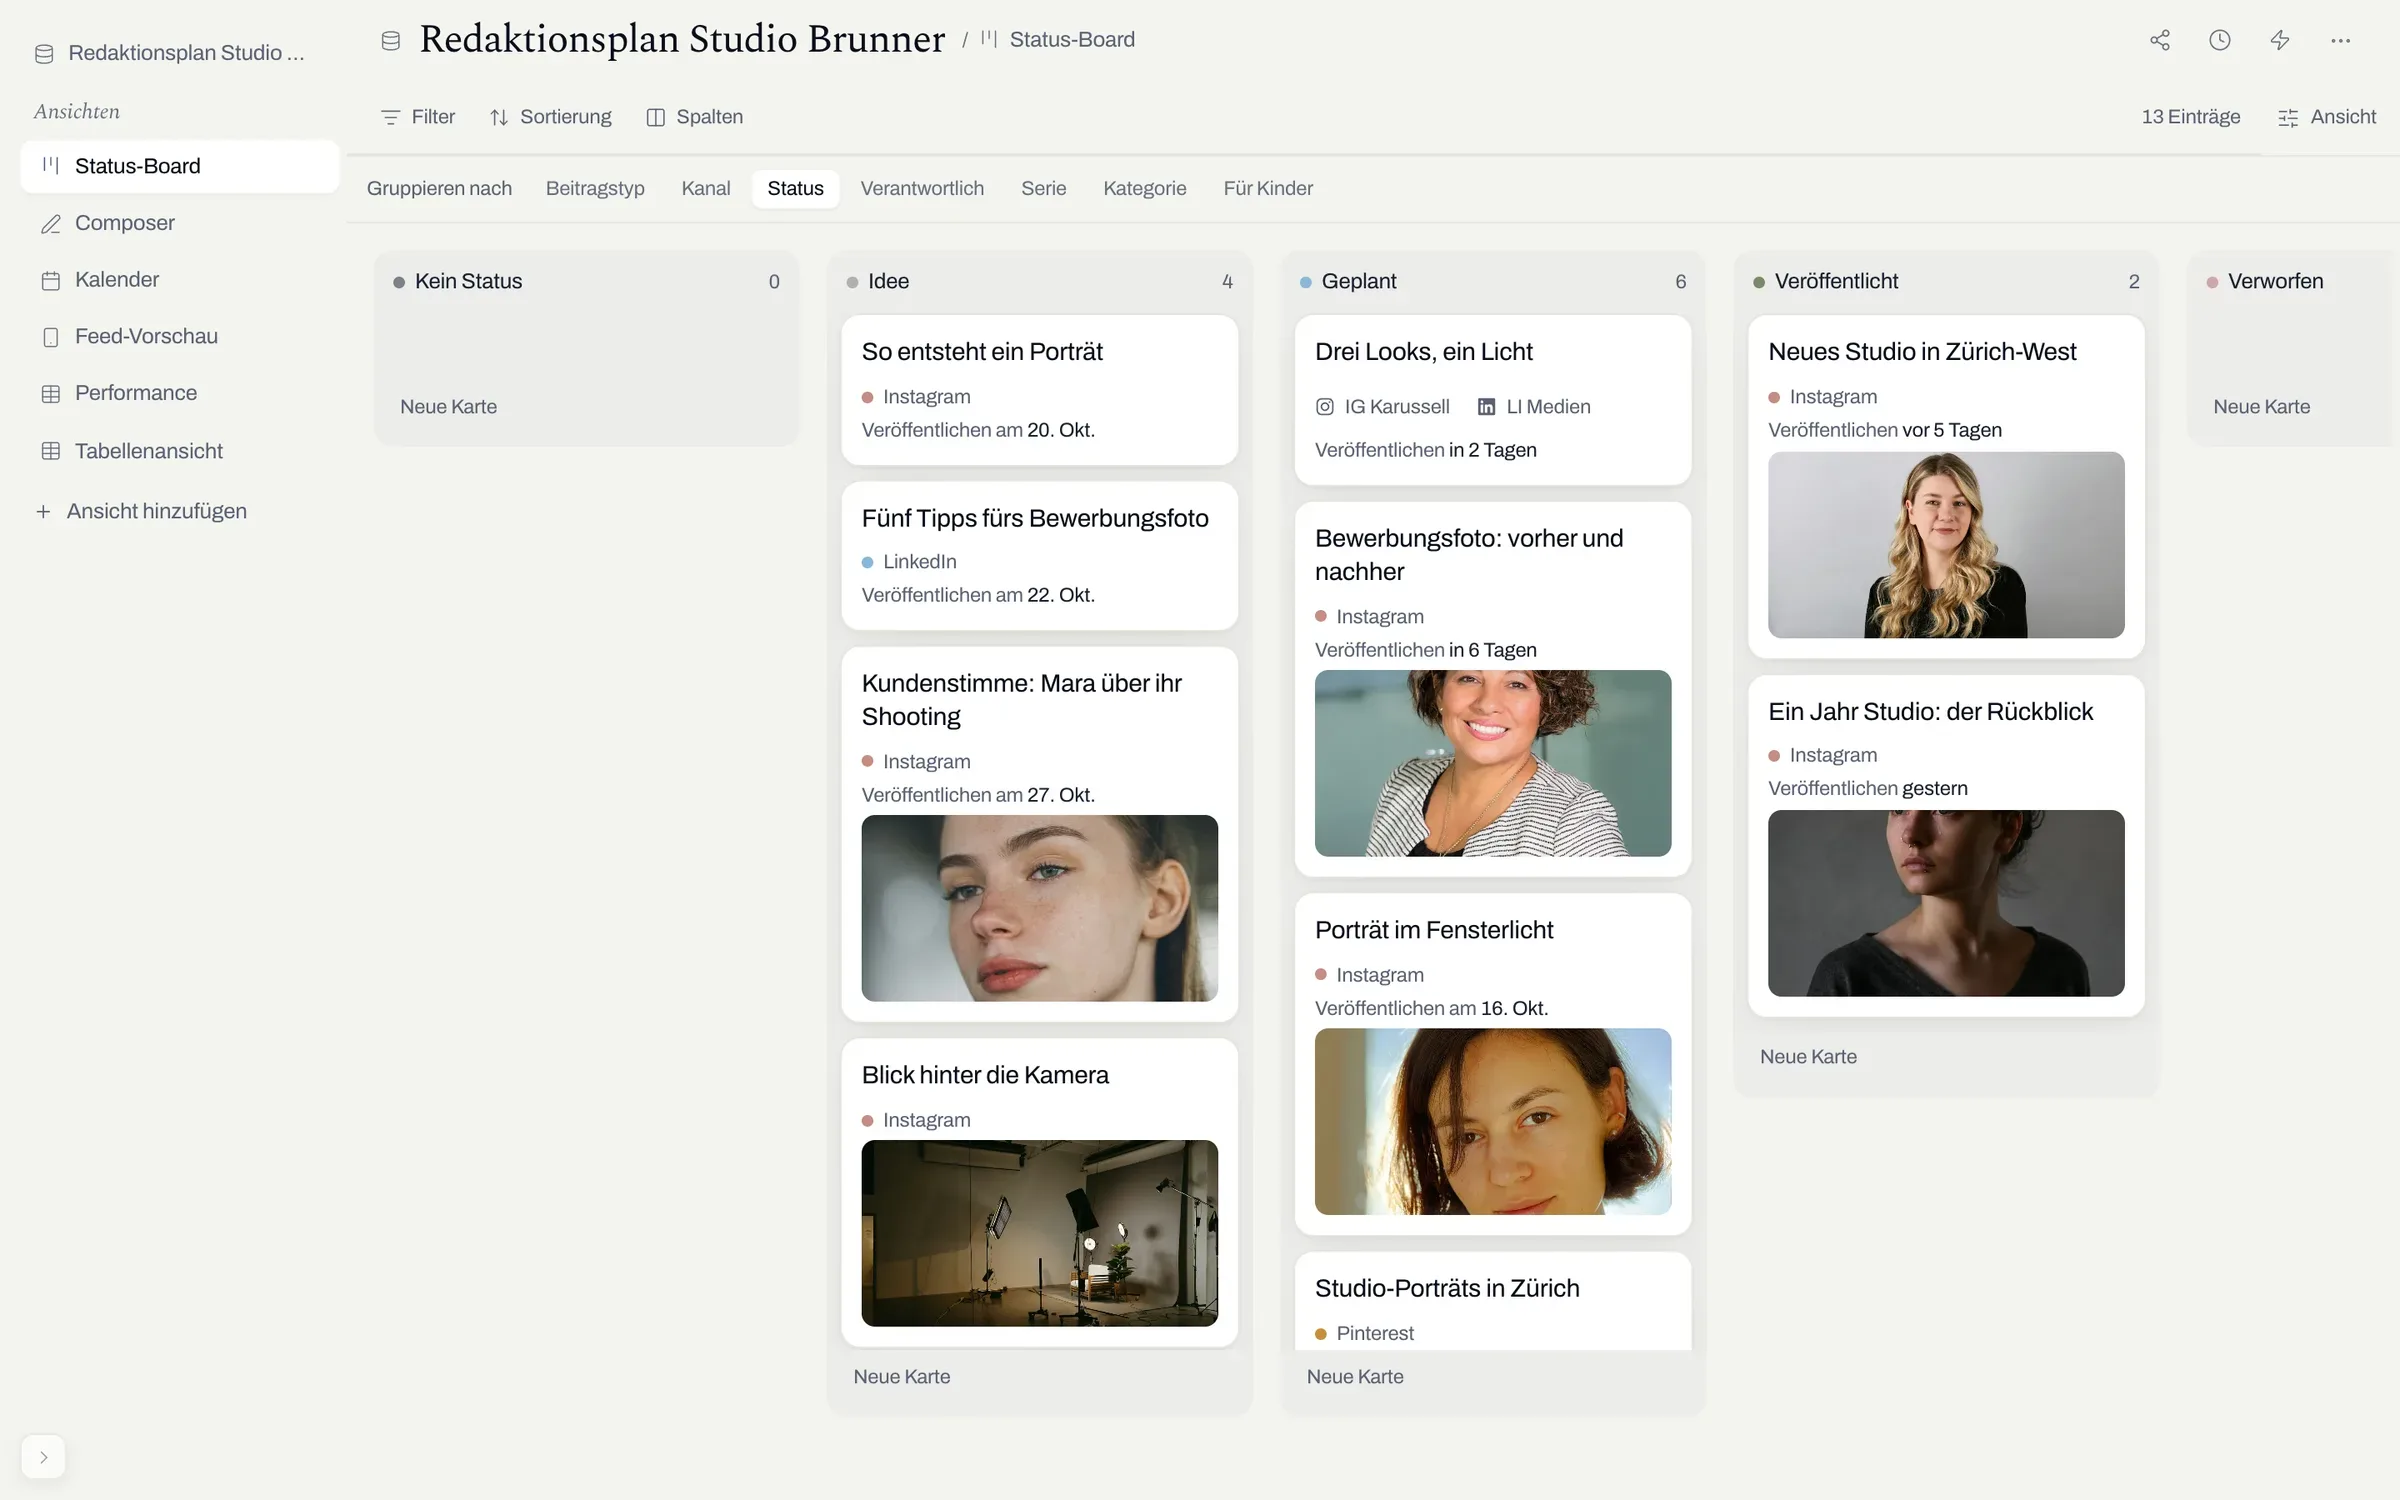The width and height of the screenshot is (2400, 1500).
Task: Open the Spalten column settings
Action: tap(695, 117)
